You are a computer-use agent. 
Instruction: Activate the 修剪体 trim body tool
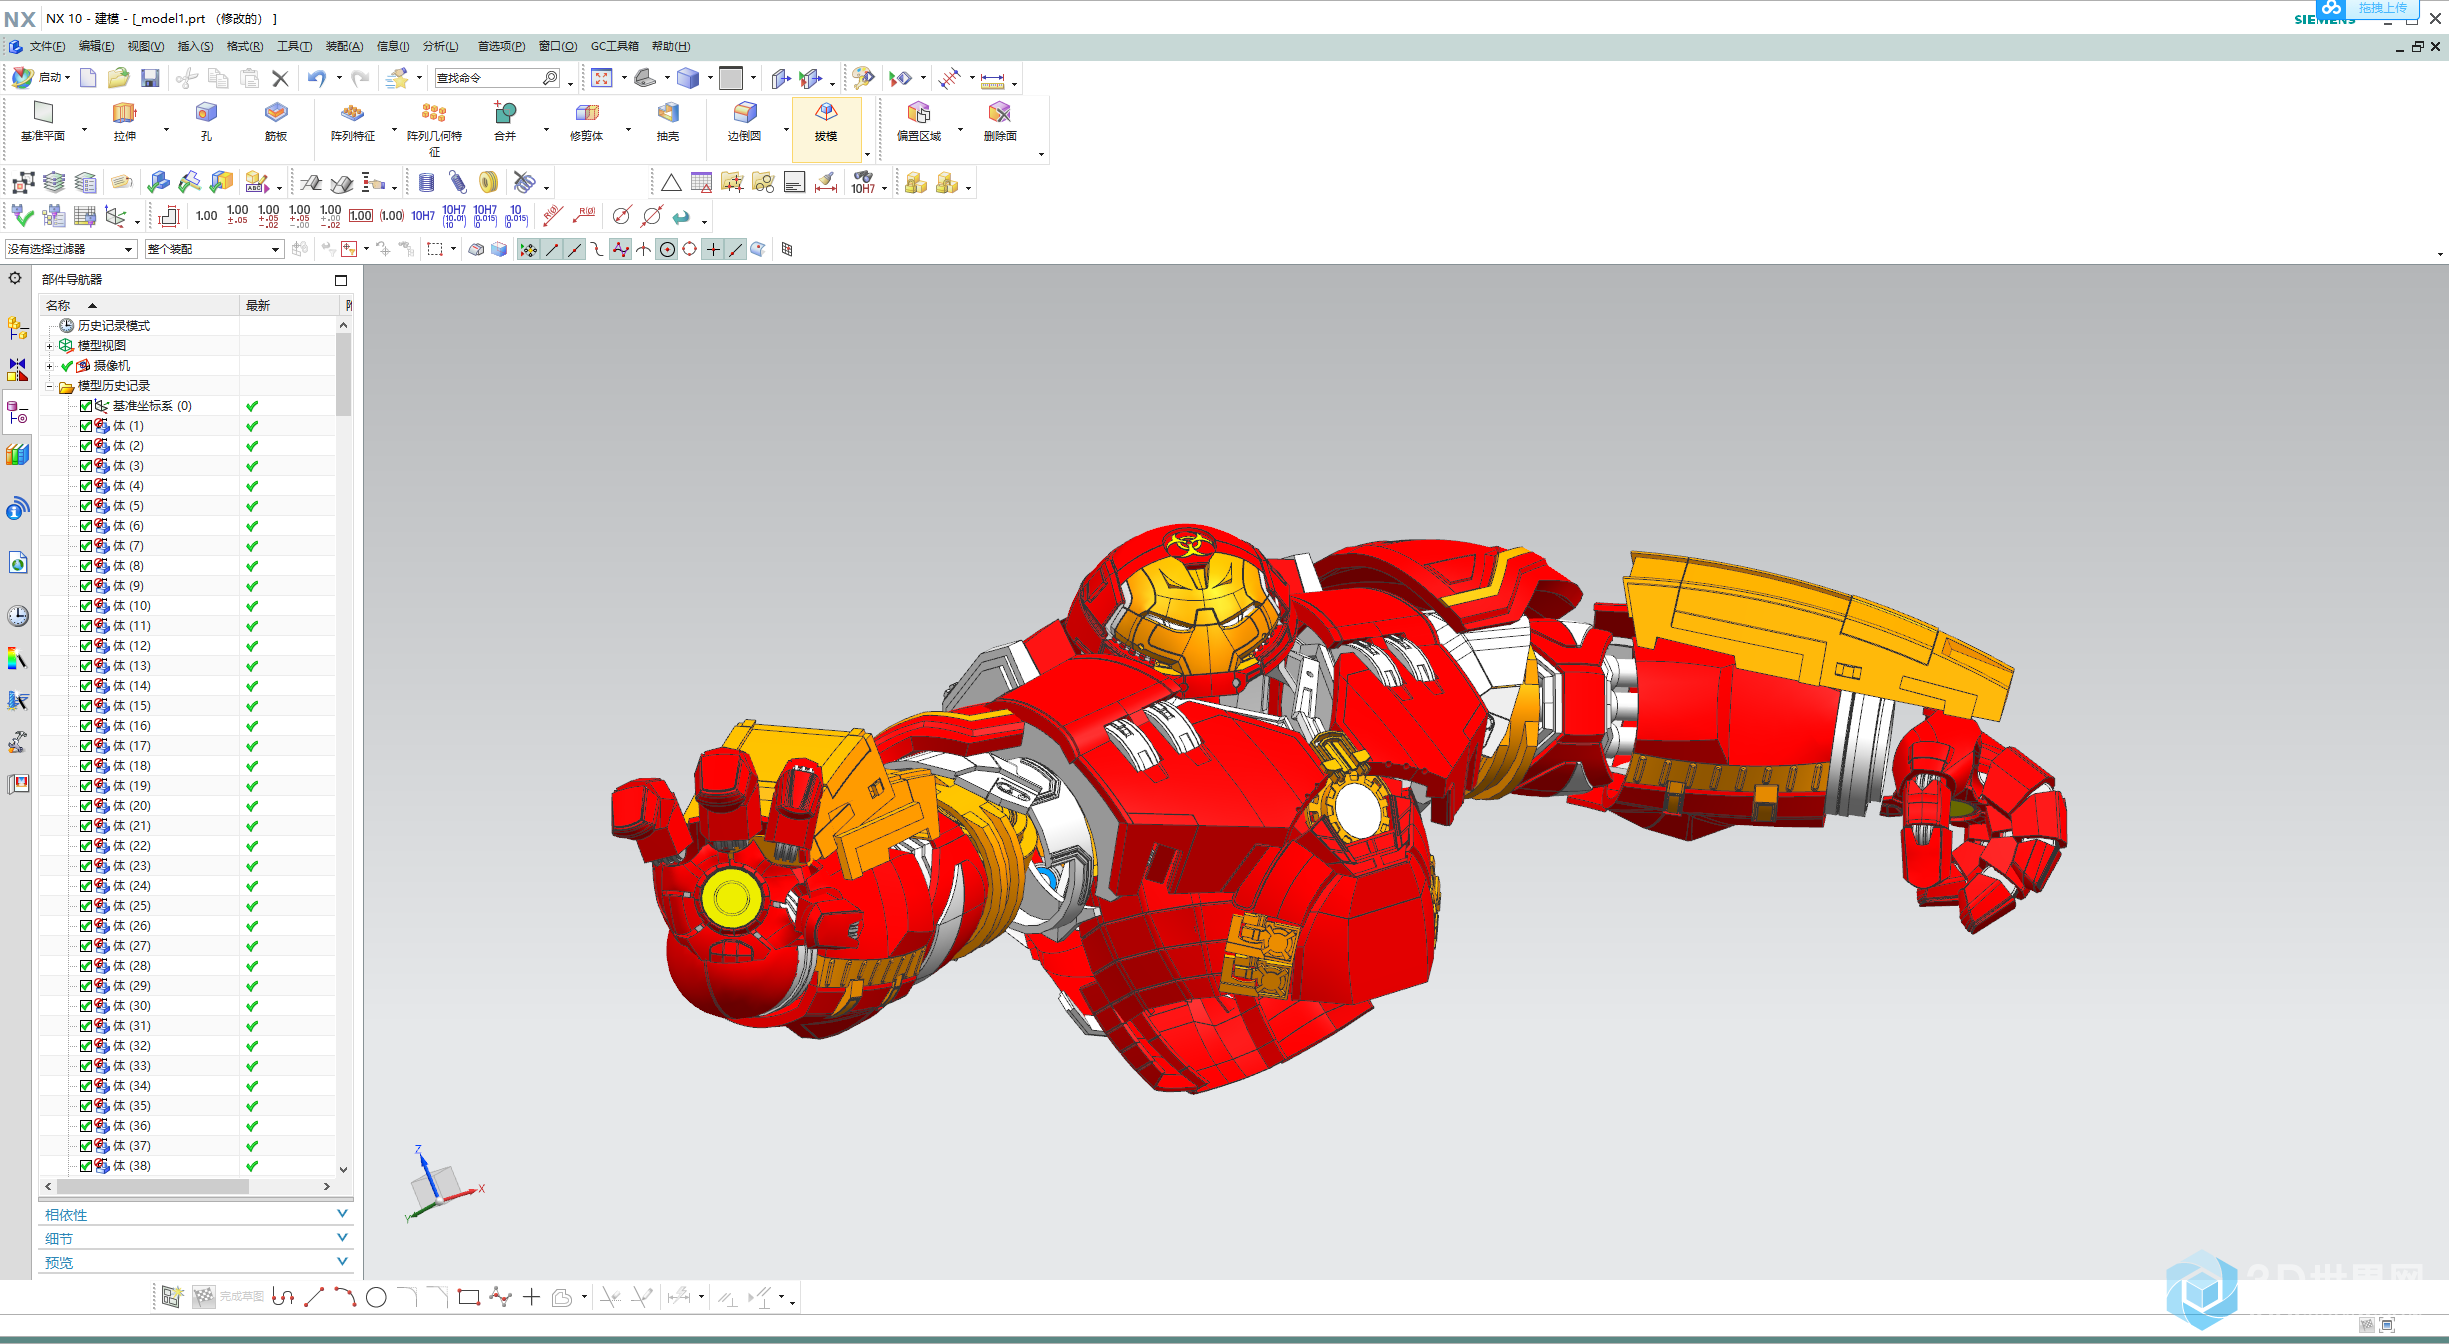[587, 122]
